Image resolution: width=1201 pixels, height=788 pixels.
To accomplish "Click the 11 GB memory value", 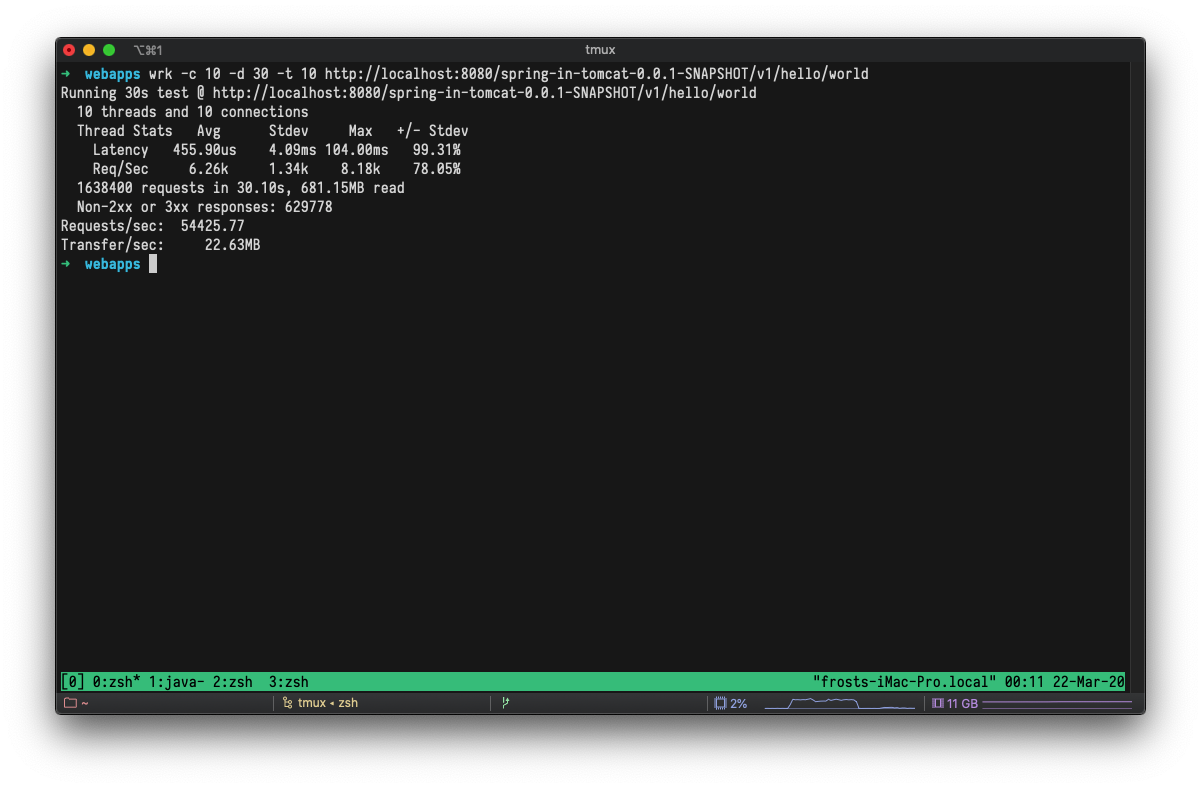I will (962, 703).
